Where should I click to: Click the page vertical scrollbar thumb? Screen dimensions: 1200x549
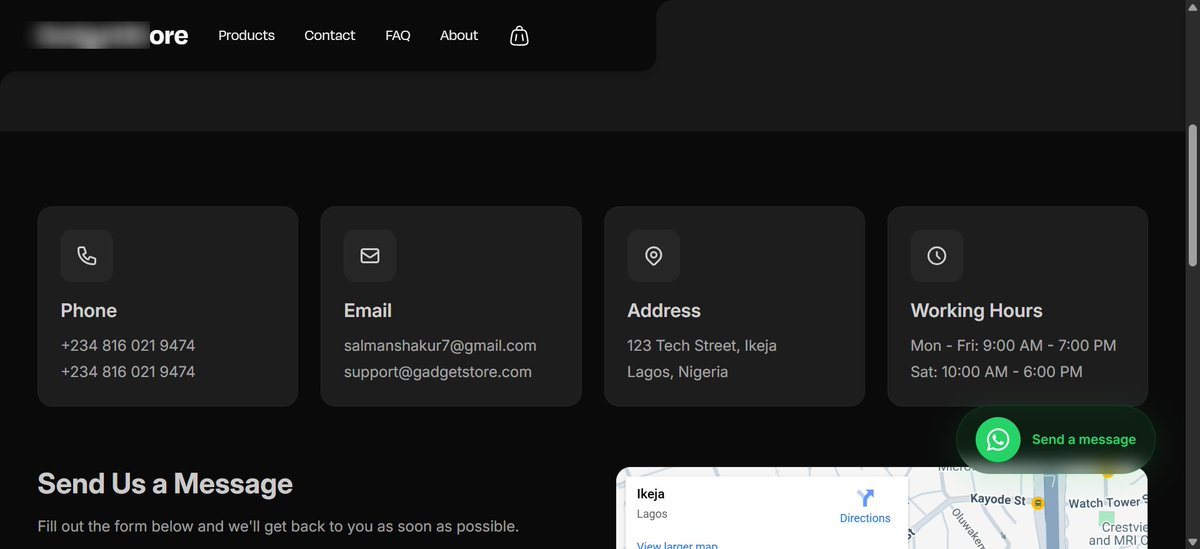[1192, 196]
